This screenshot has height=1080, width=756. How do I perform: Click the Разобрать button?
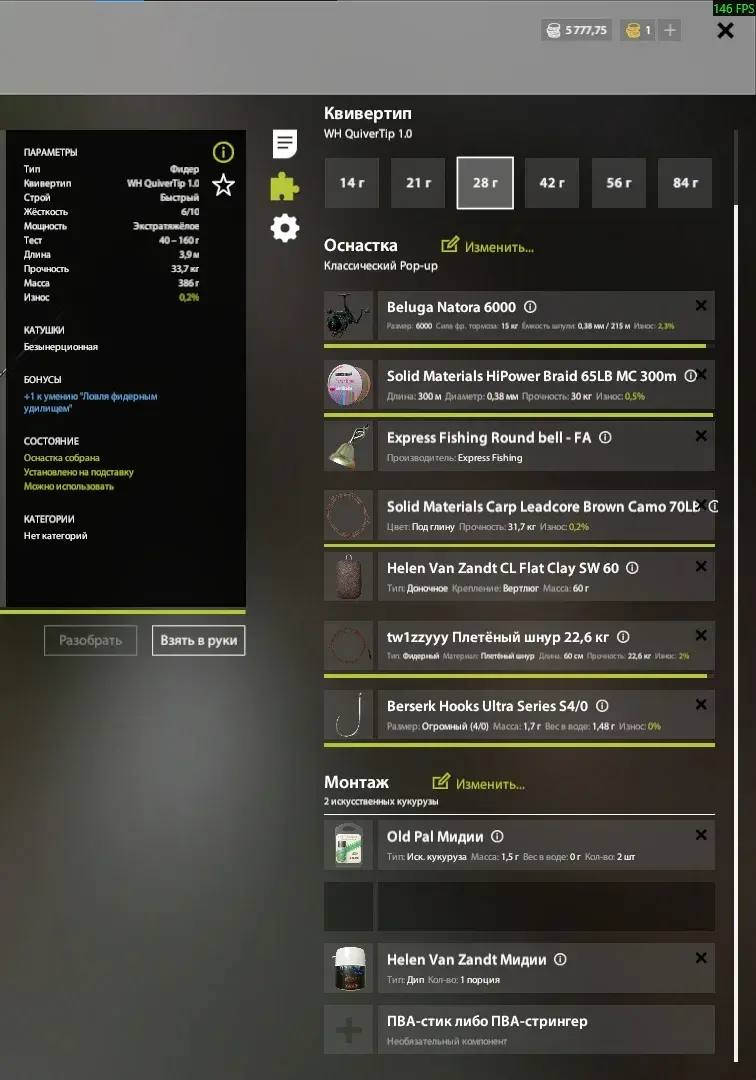(x=90, y=641)
